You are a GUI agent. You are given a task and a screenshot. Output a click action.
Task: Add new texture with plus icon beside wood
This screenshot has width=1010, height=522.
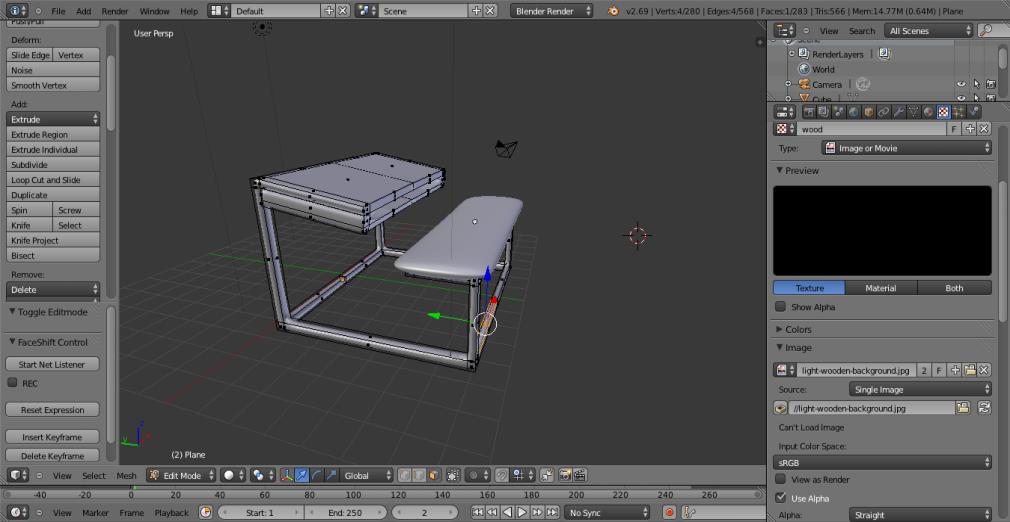(x=970, y=129)
